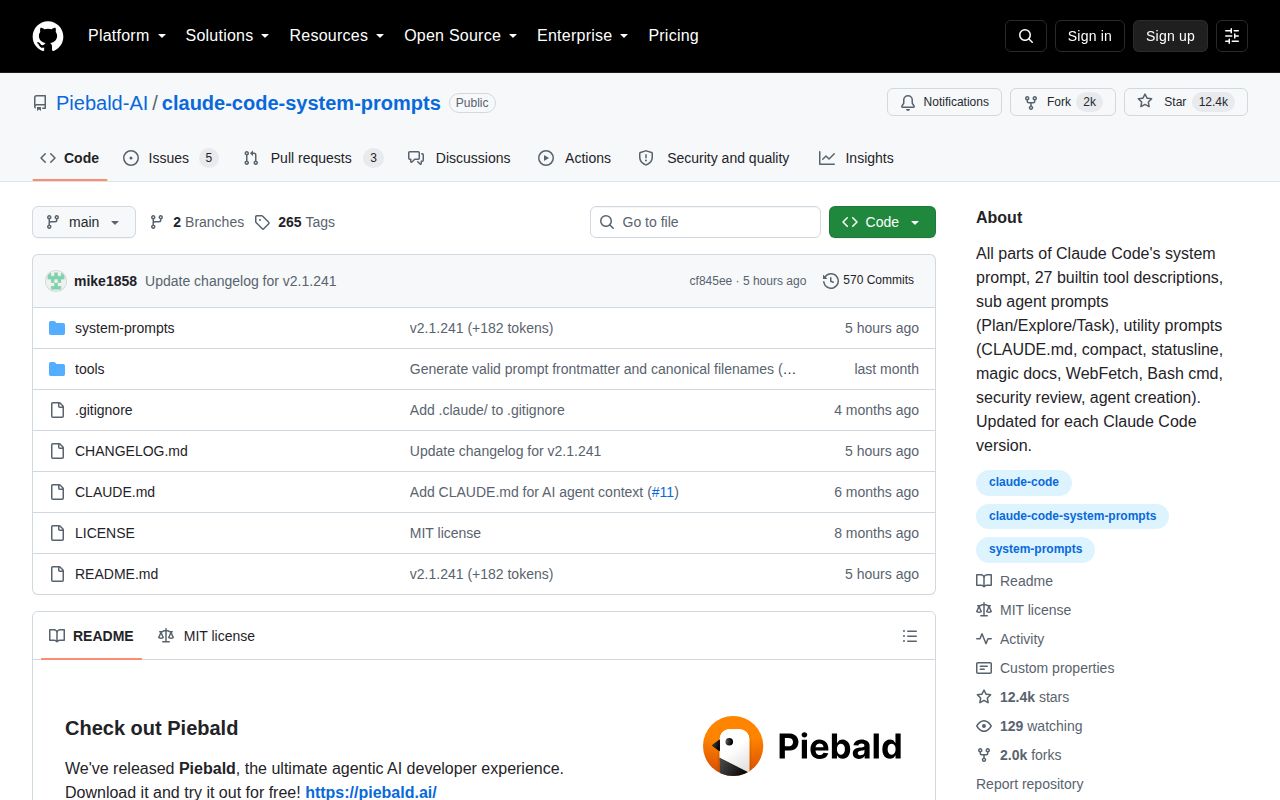This screenshot has height=800, width=1280.
Task: Click mike1858's avatar in the commit bar
Action: [x=56, y=281]
